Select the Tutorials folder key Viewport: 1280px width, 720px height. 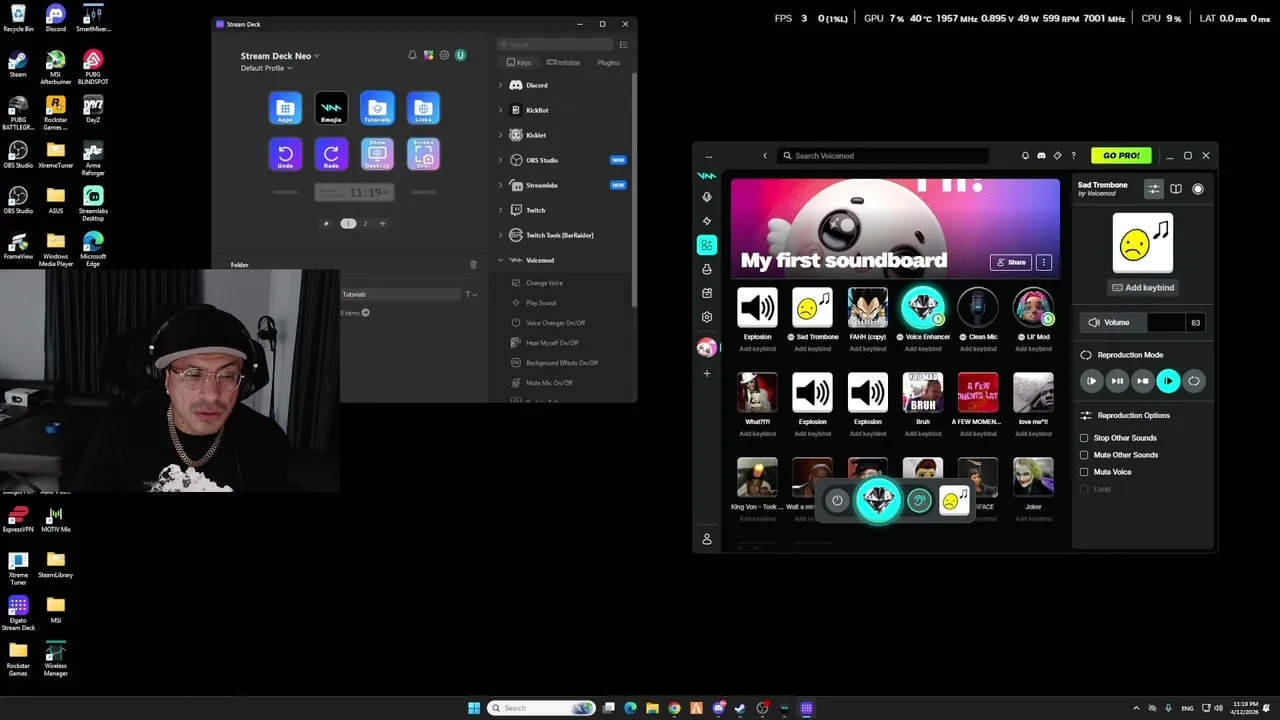point(377,108)
